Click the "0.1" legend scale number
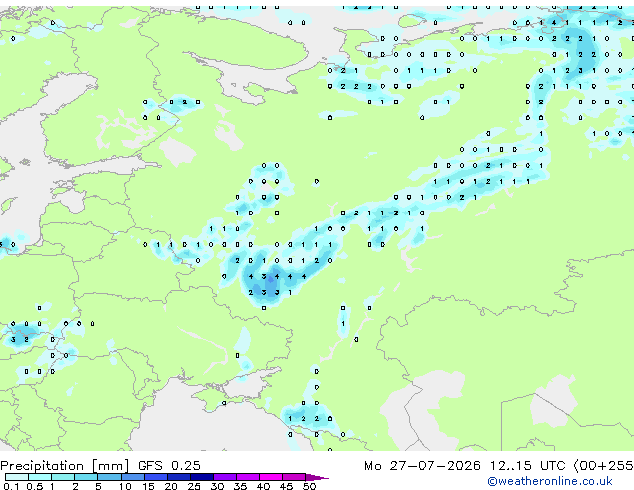Image resolution: width=634 pixels, height=490 pixels. tap(11, 486)
